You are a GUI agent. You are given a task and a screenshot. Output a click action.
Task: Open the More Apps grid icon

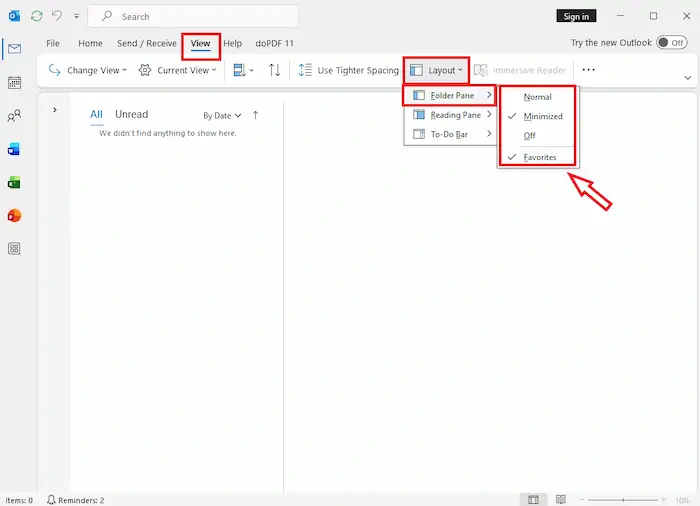14,249
